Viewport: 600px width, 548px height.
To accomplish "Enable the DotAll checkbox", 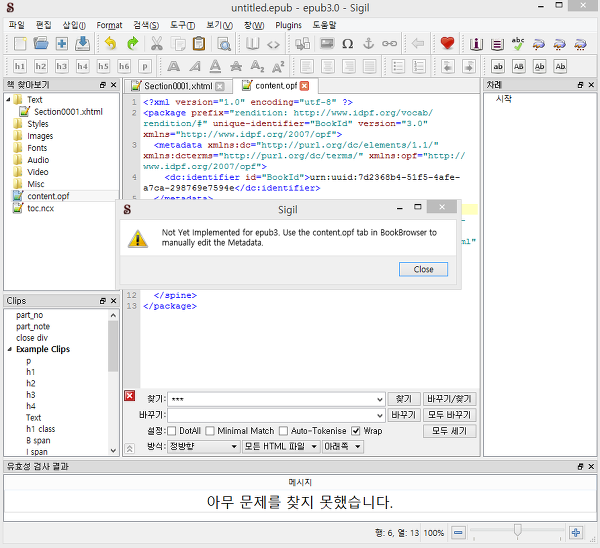I will tap(172, 431).
